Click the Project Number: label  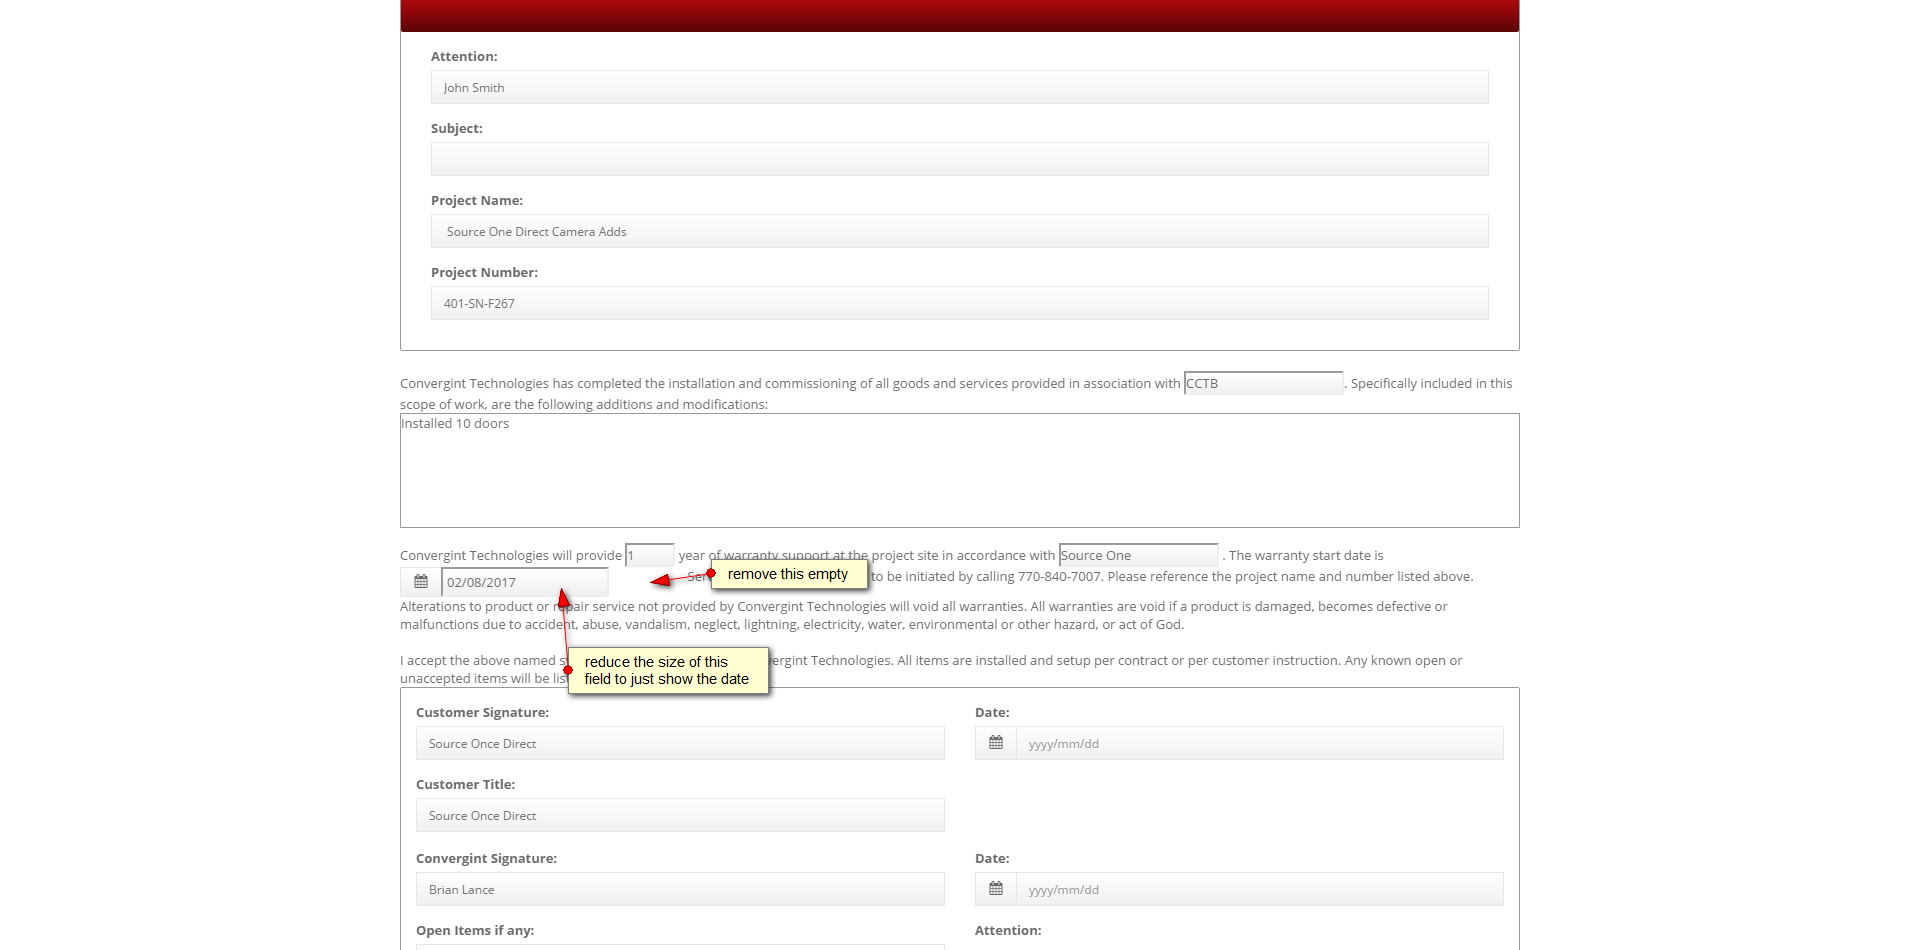point(484,273)
